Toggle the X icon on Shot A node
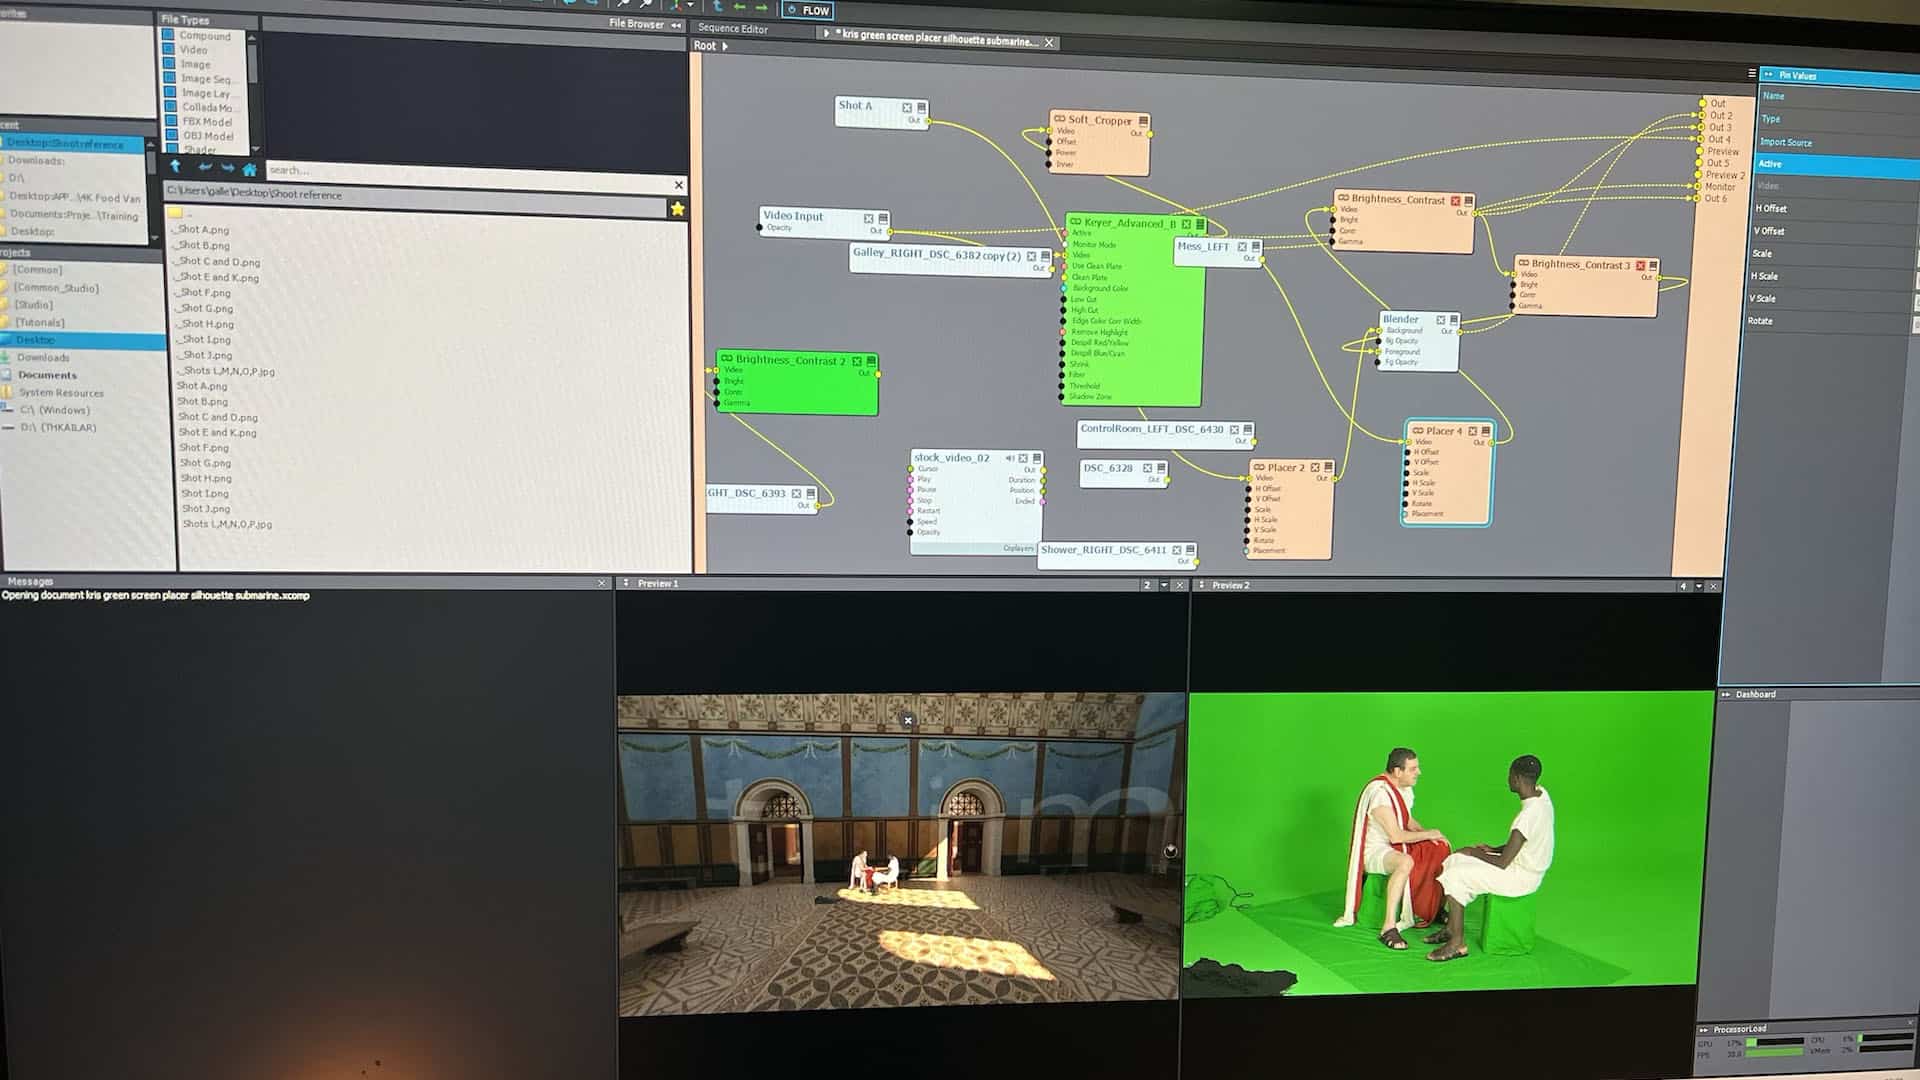This screenshot has width=1920, height=1080. point(907,108)
